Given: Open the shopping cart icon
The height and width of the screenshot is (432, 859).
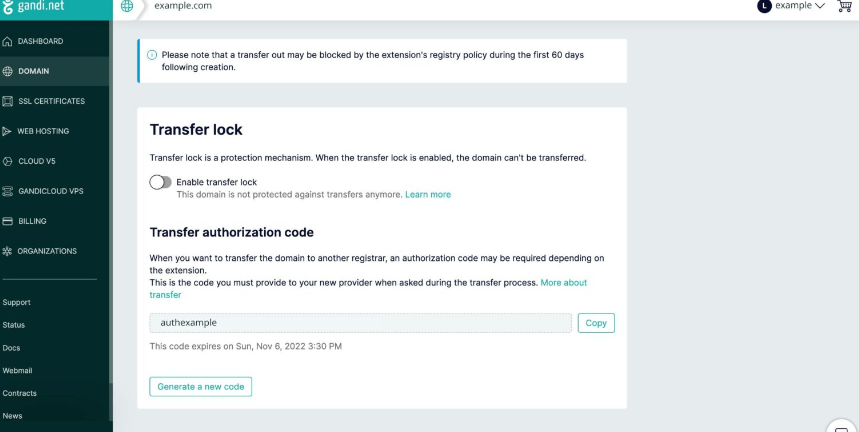Looking at the screenshot, I should pyautogui.click(x=843, y=6).
